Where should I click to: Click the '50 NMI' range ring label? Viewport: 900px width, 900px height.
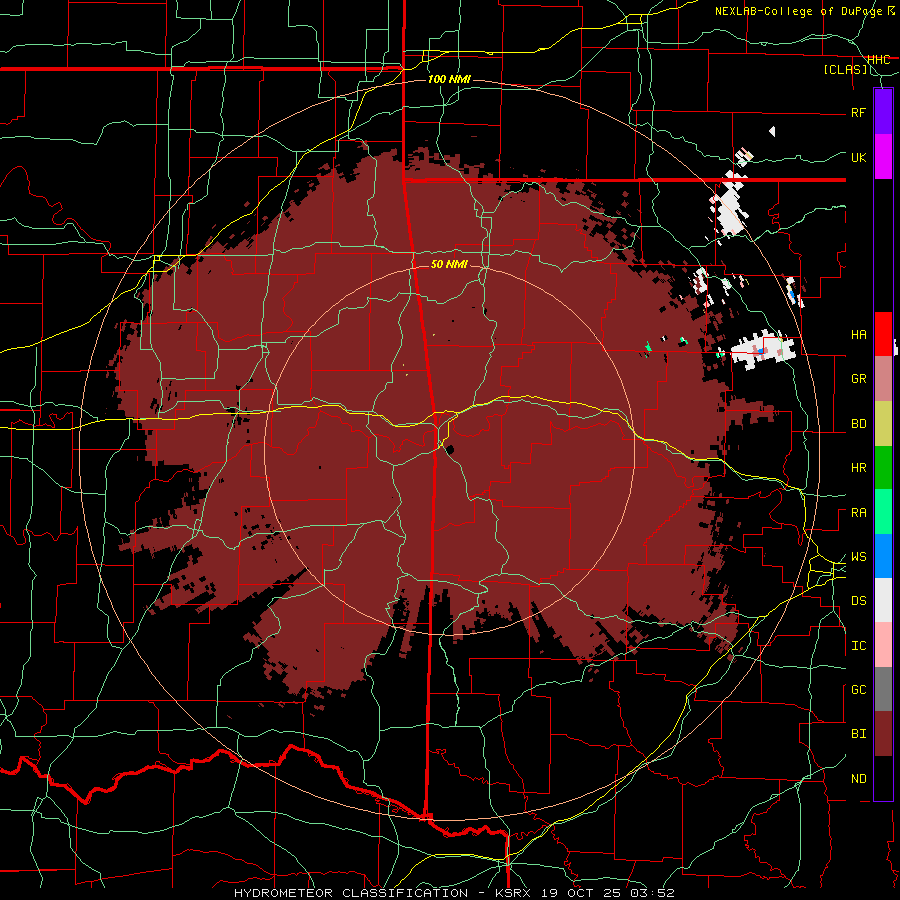click(449, 264)
